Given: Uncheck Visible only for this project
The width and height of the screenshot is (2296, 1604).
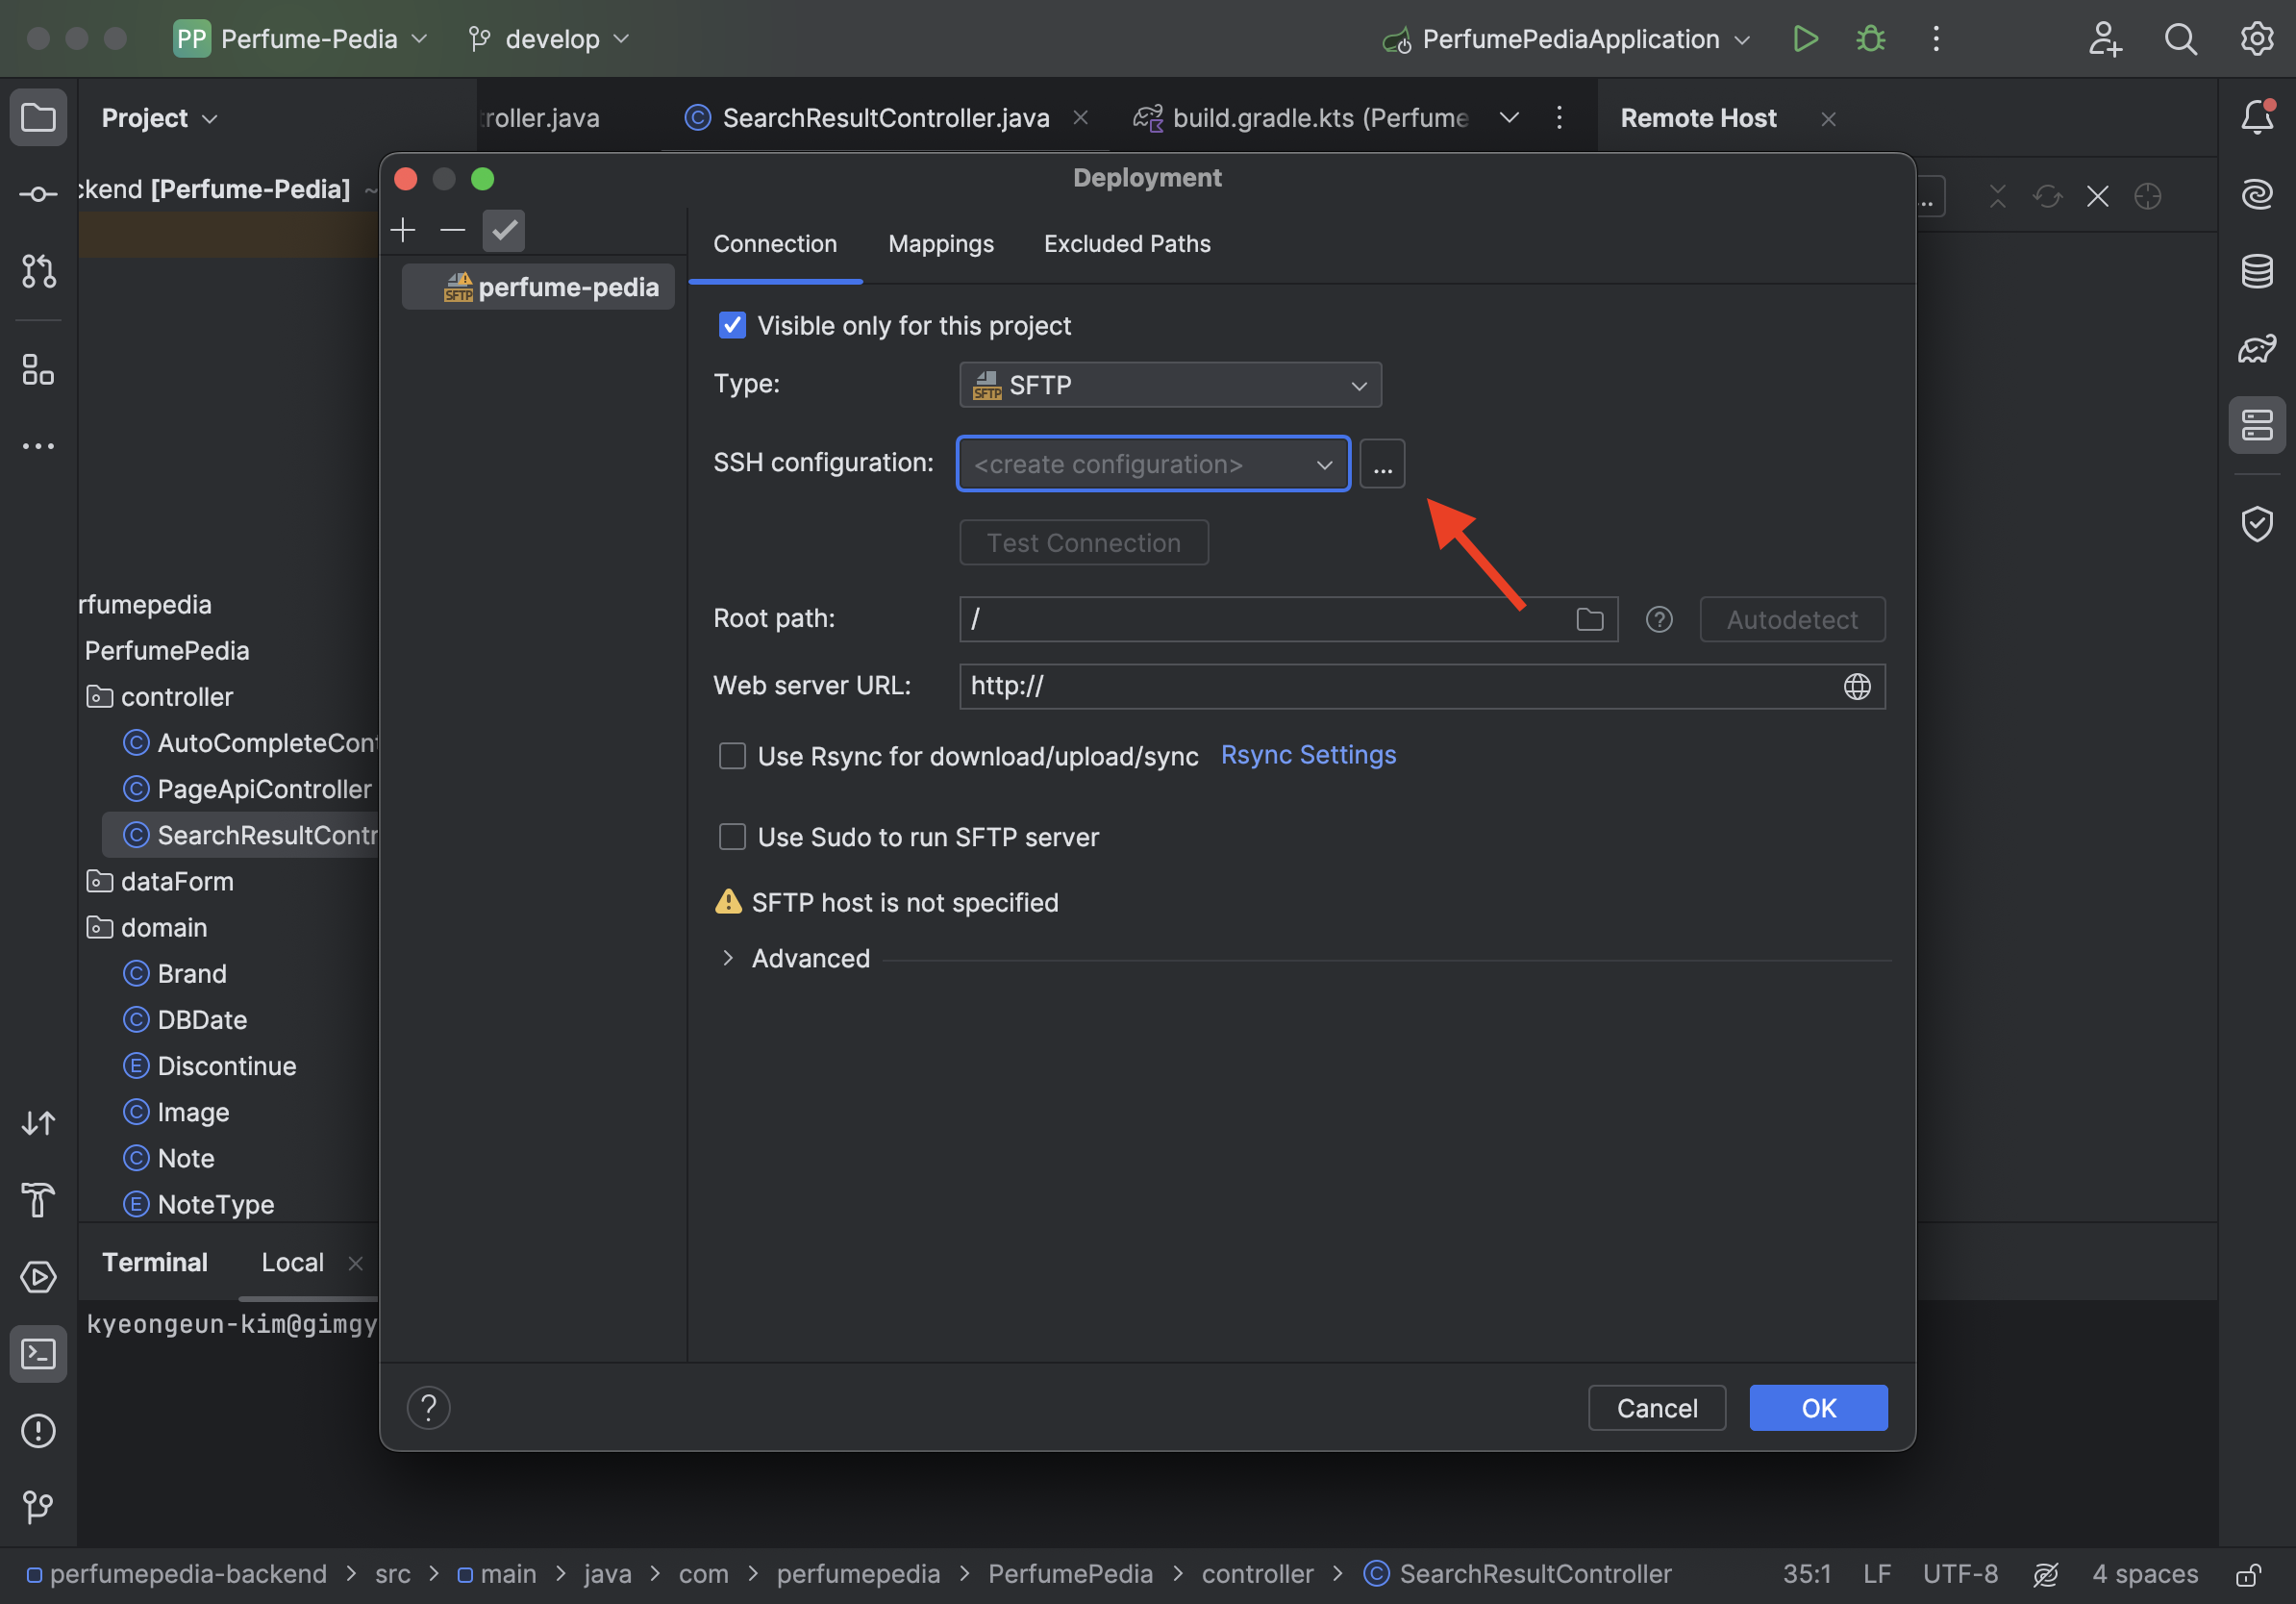Looking at the screenshot, I should click(732, 325).
